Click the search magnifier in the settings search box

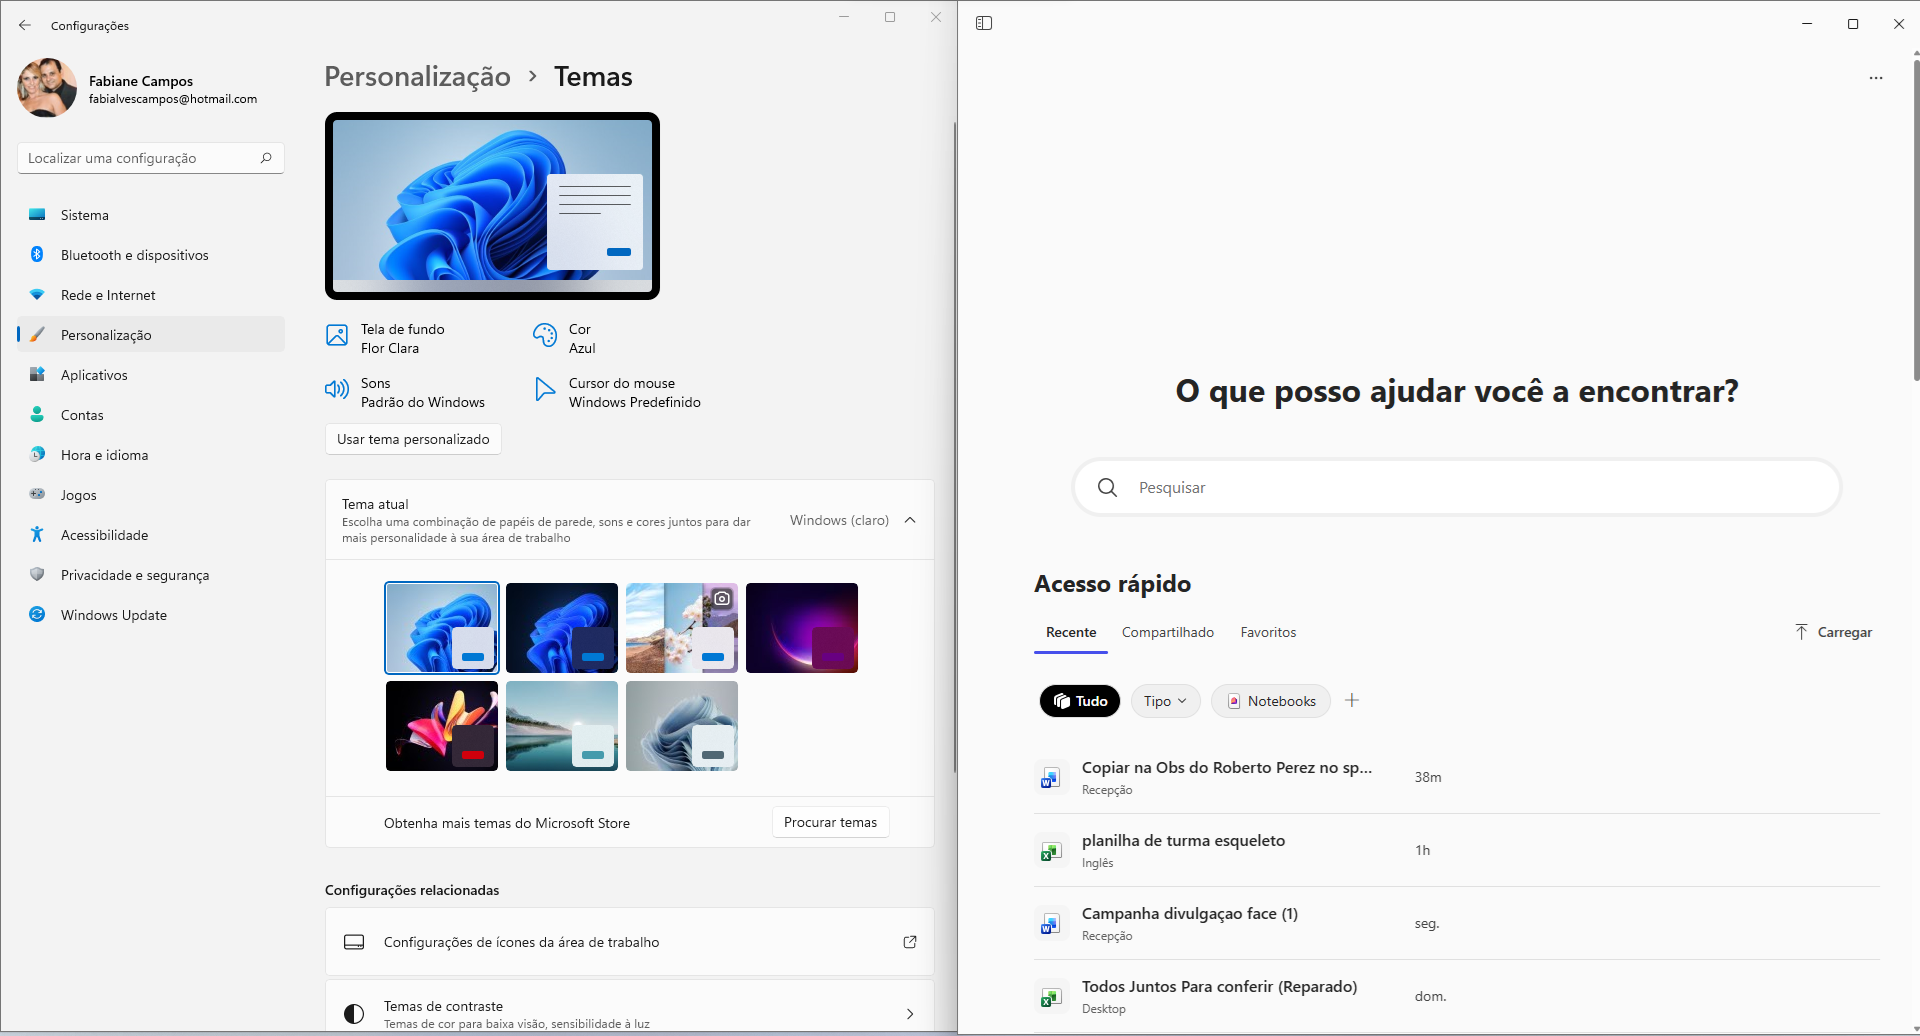pos(266,158)
